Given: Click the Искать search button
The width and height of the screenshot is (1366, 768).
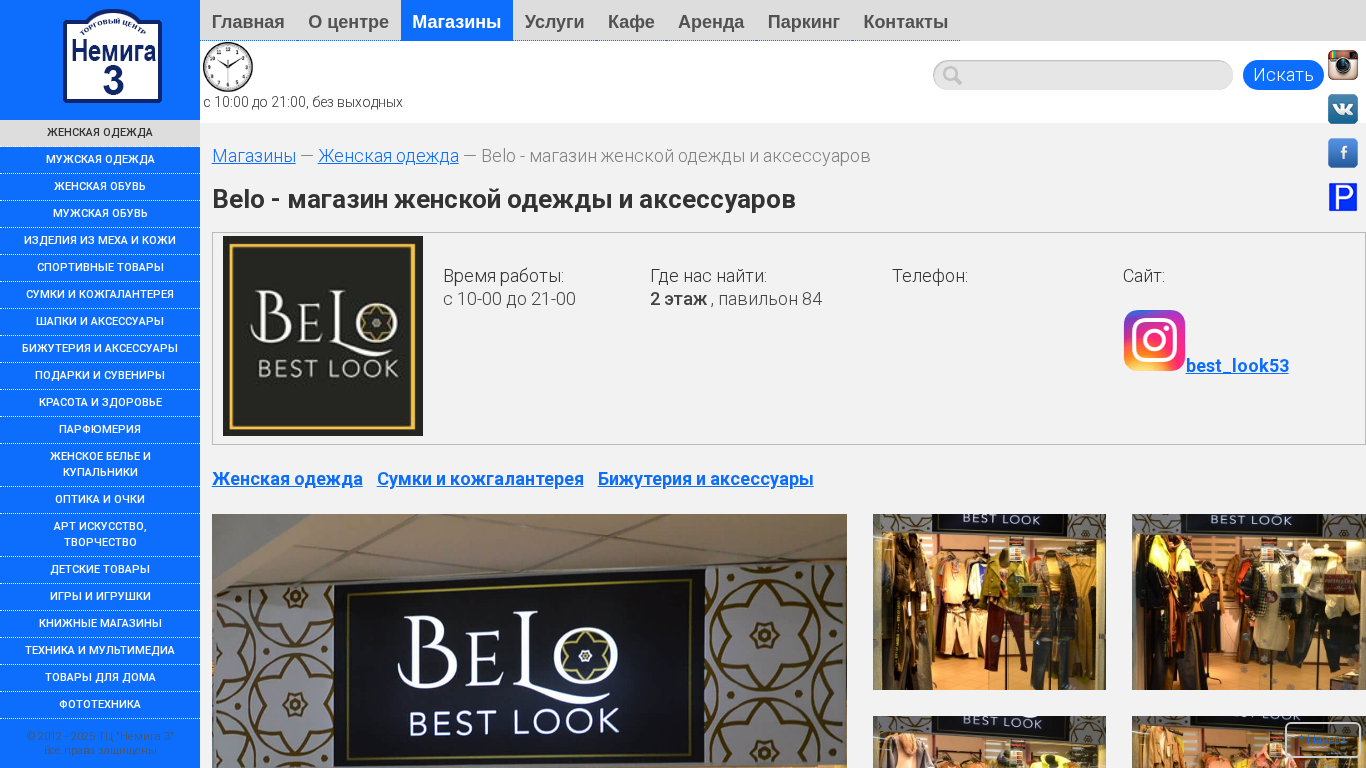Looking at the screenshot, I should pos(1283,75).
